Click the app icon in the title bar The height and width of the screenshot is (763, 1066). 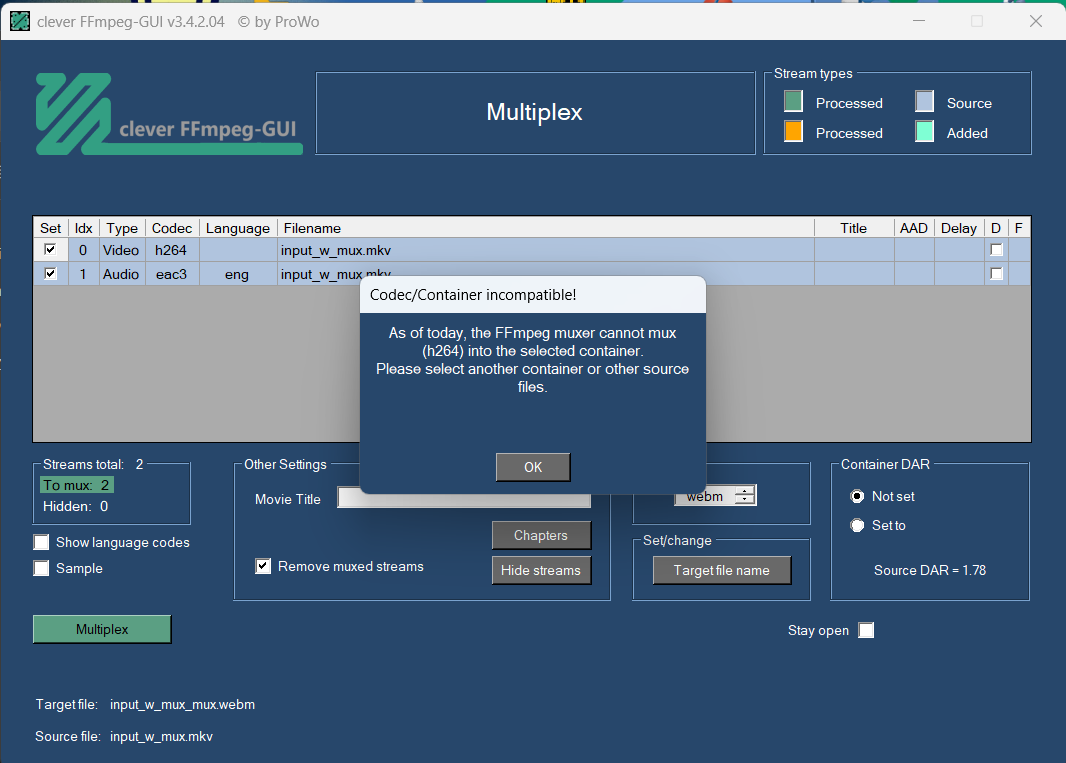tap(20, 22)
